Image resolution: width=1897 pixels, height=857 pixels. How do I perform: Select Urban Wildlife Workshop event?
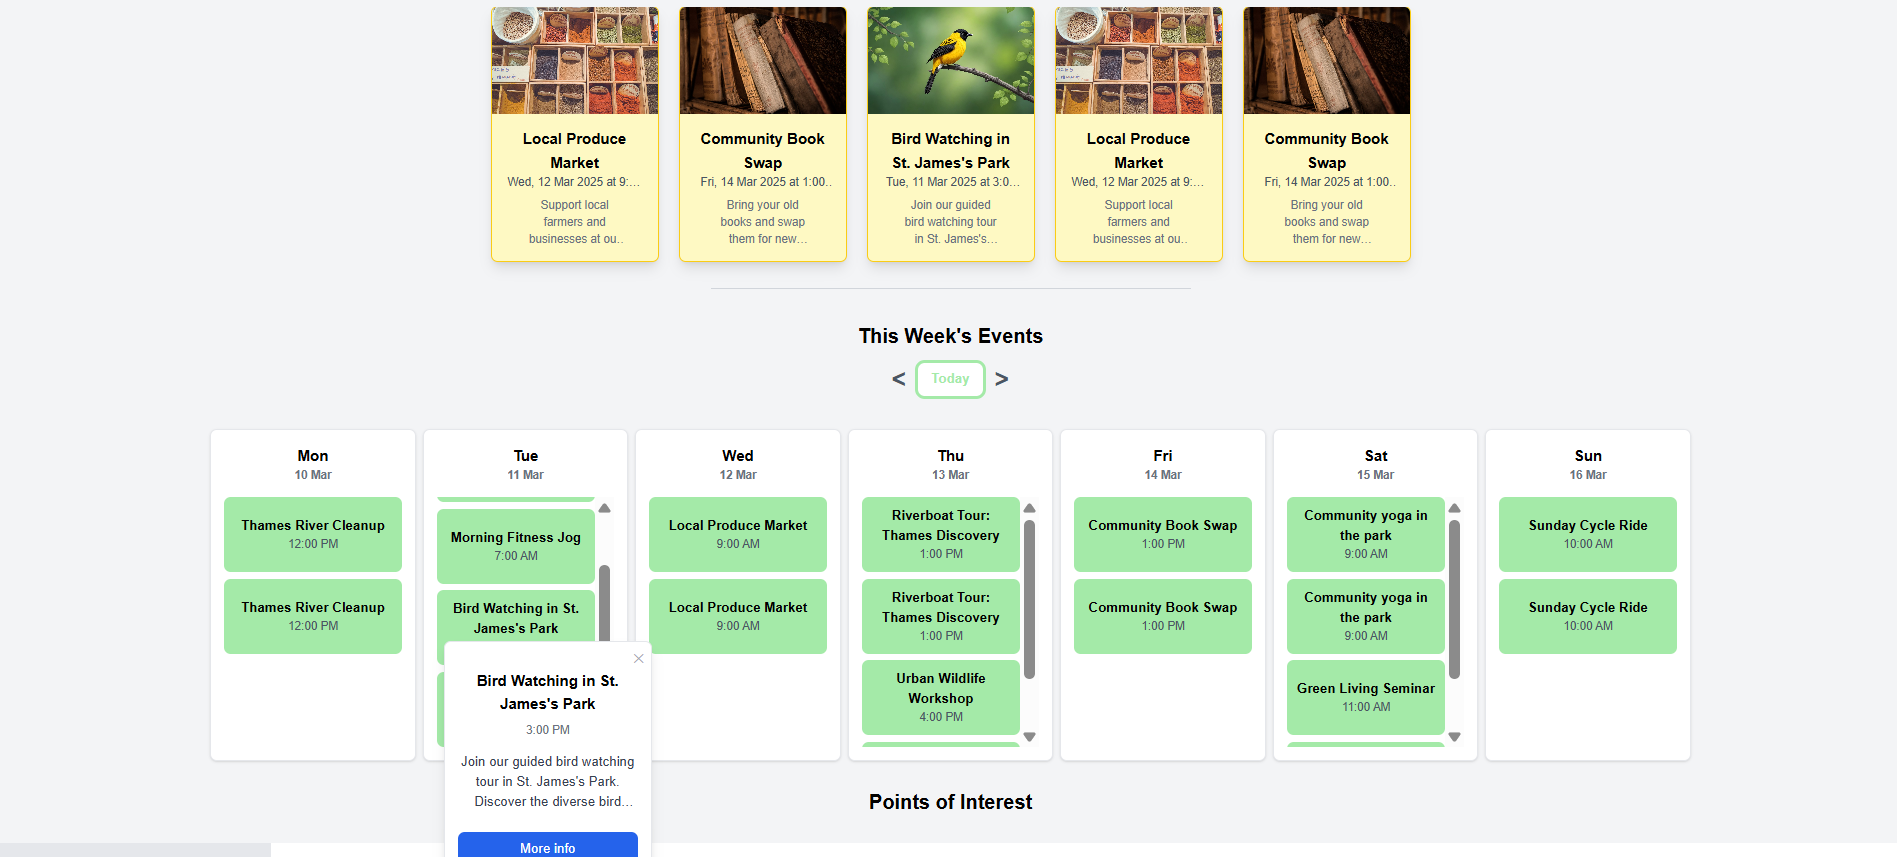(940, 697)
